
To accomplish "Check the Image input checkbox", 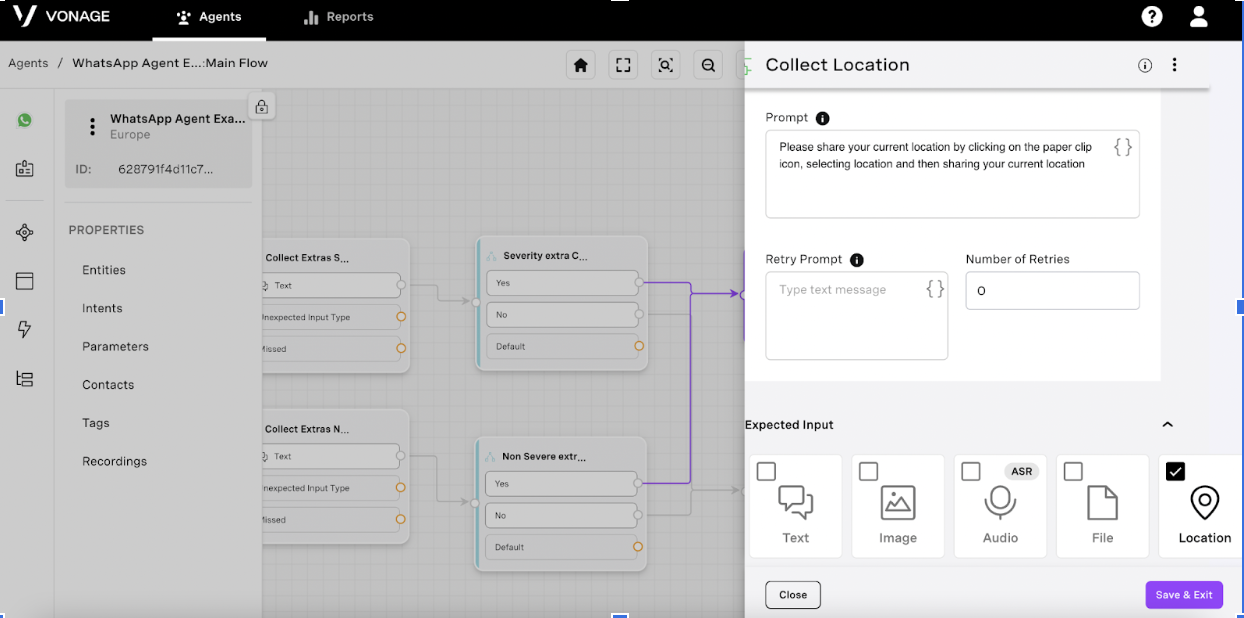I will pyautogui.click(x=869, y=471).
